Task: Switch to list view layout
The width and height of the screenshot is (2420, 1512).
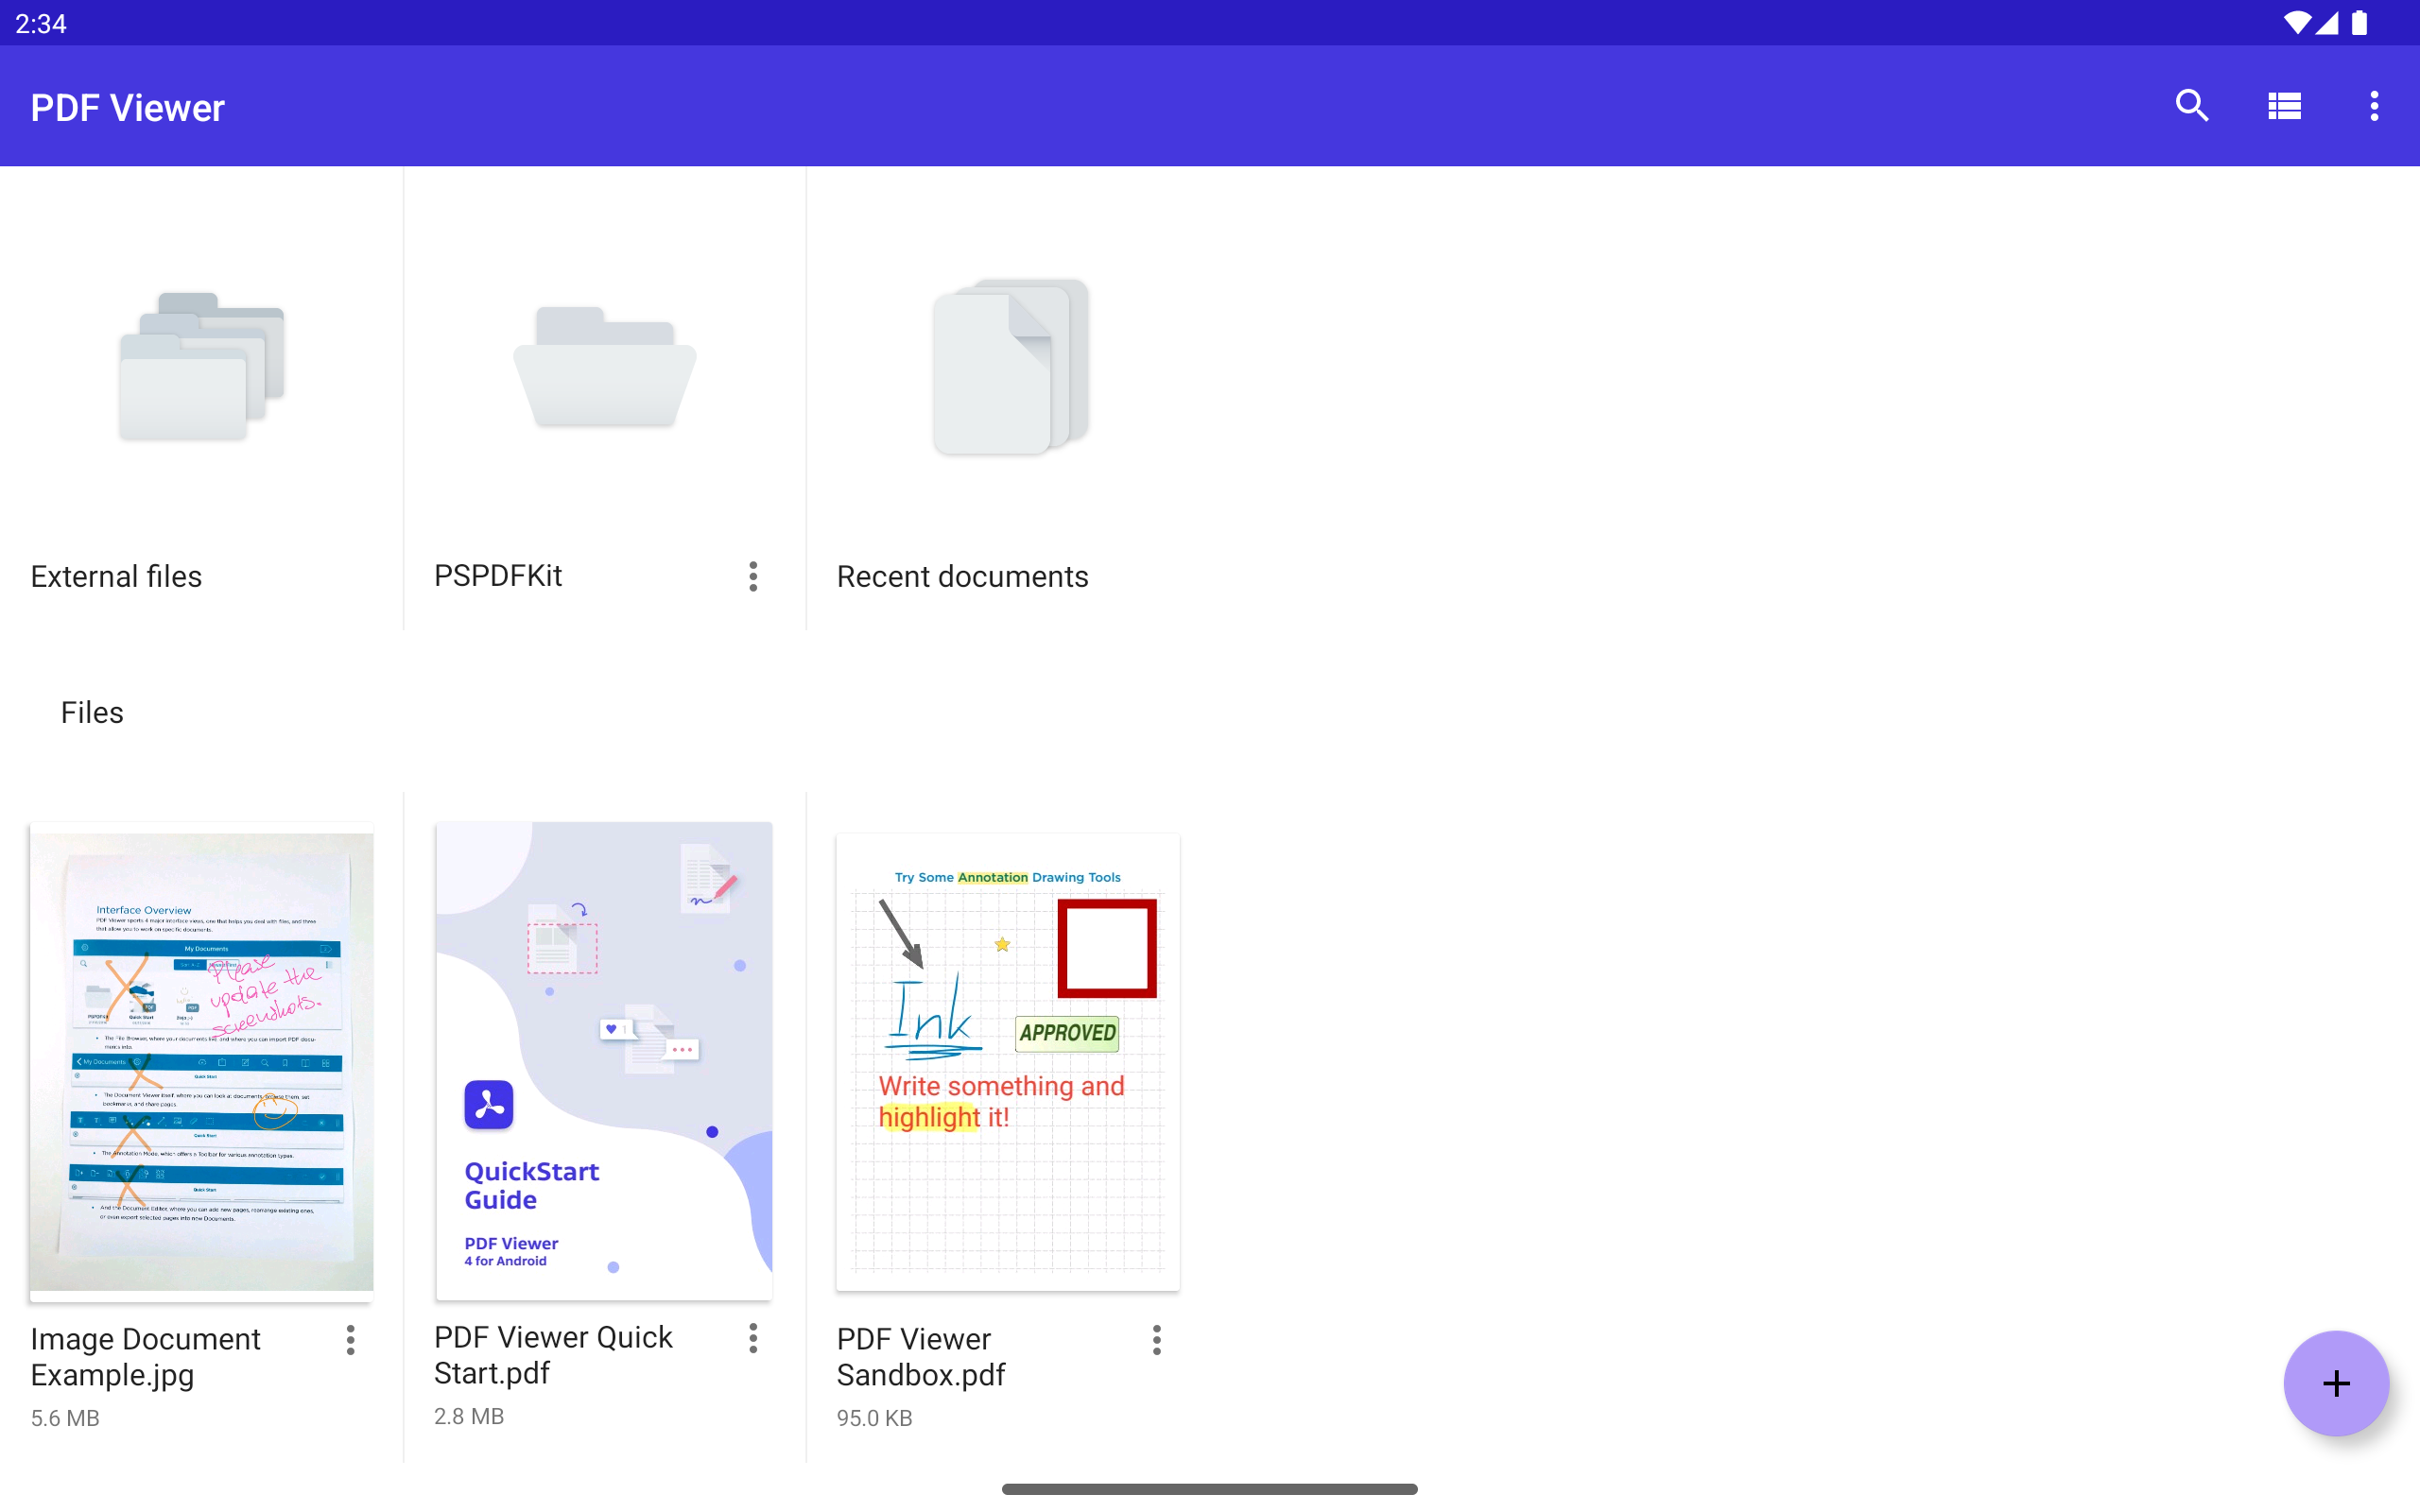Action: (x=2284, y=106)
